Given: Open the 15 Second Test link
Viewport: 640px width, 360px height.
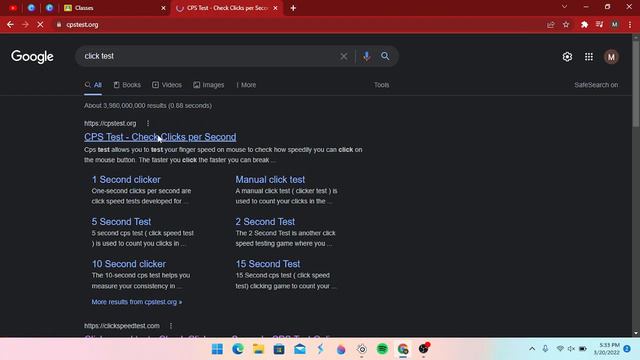Looking at the screenshot, I should coord(268,264).
